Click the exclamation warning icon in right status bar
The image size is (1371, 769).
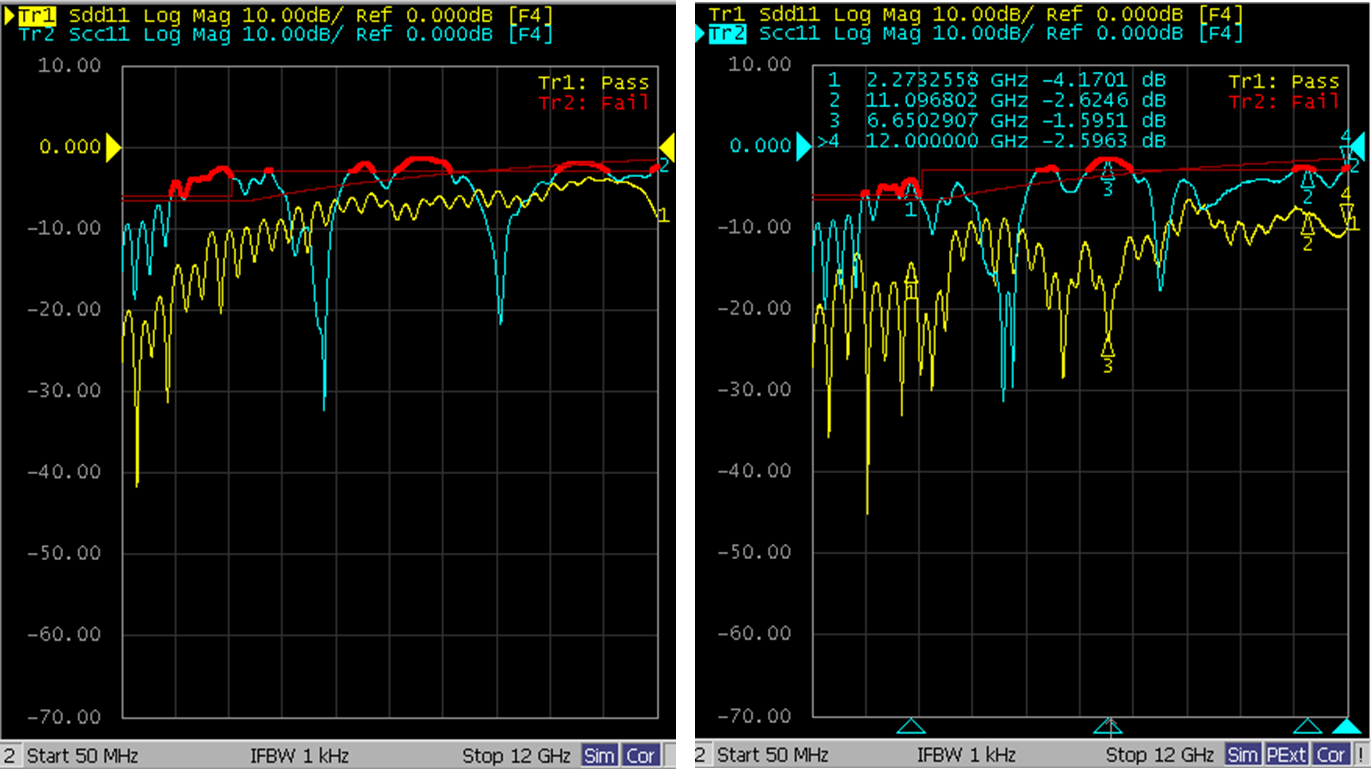pyautogui.click(x=1361, y=755)
